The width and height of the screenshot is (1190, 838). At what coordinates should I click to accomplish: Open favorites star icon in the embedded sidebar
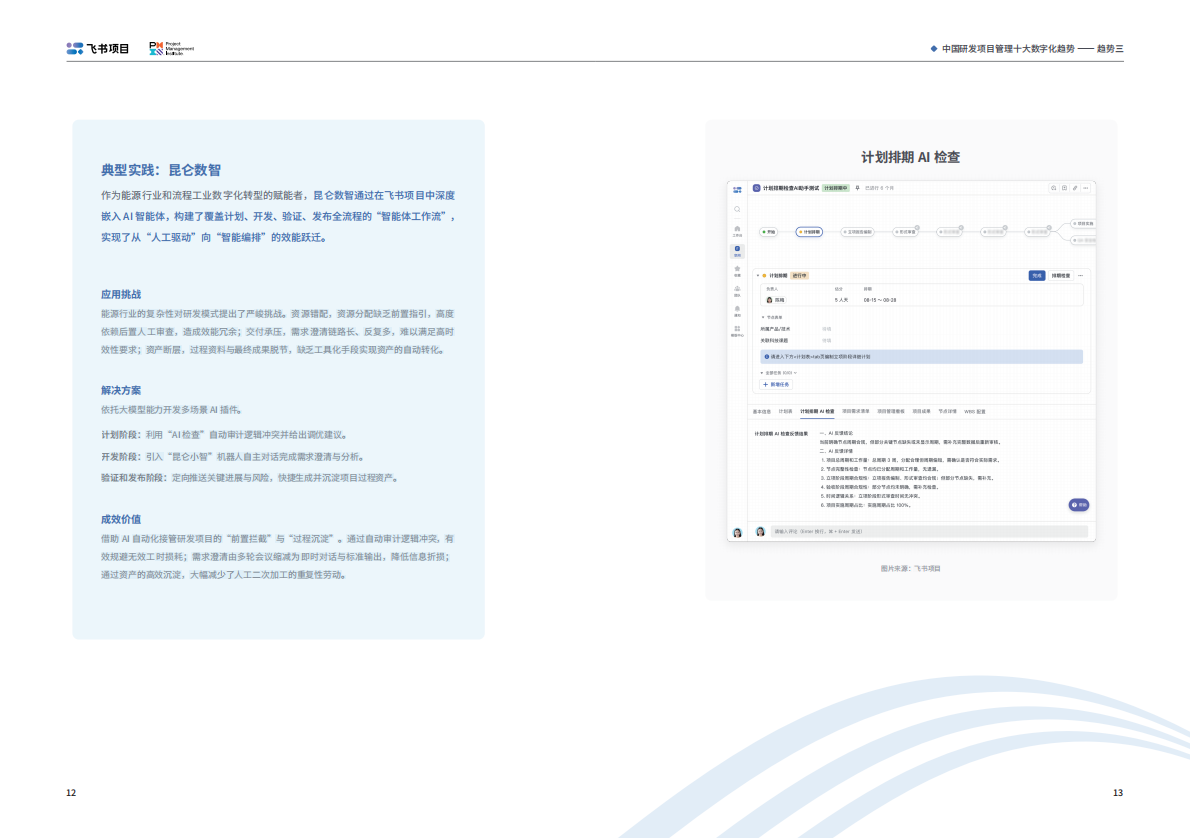737,270
